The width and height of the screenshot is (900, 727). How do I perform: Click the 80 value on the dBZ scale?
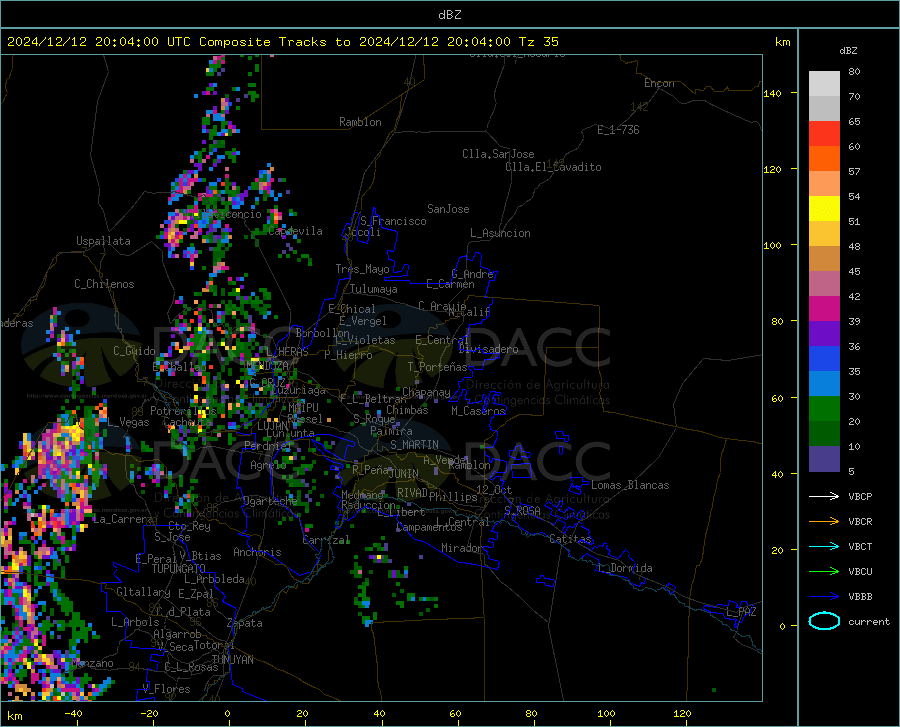[854, 72]
